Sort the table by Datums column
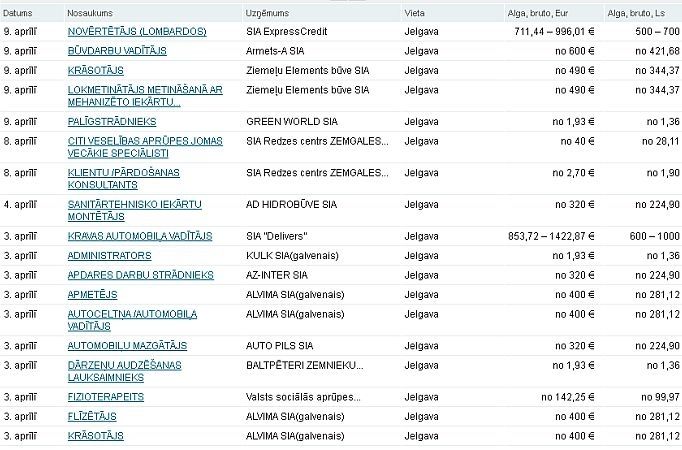The image size is (682, 450). 18,13
